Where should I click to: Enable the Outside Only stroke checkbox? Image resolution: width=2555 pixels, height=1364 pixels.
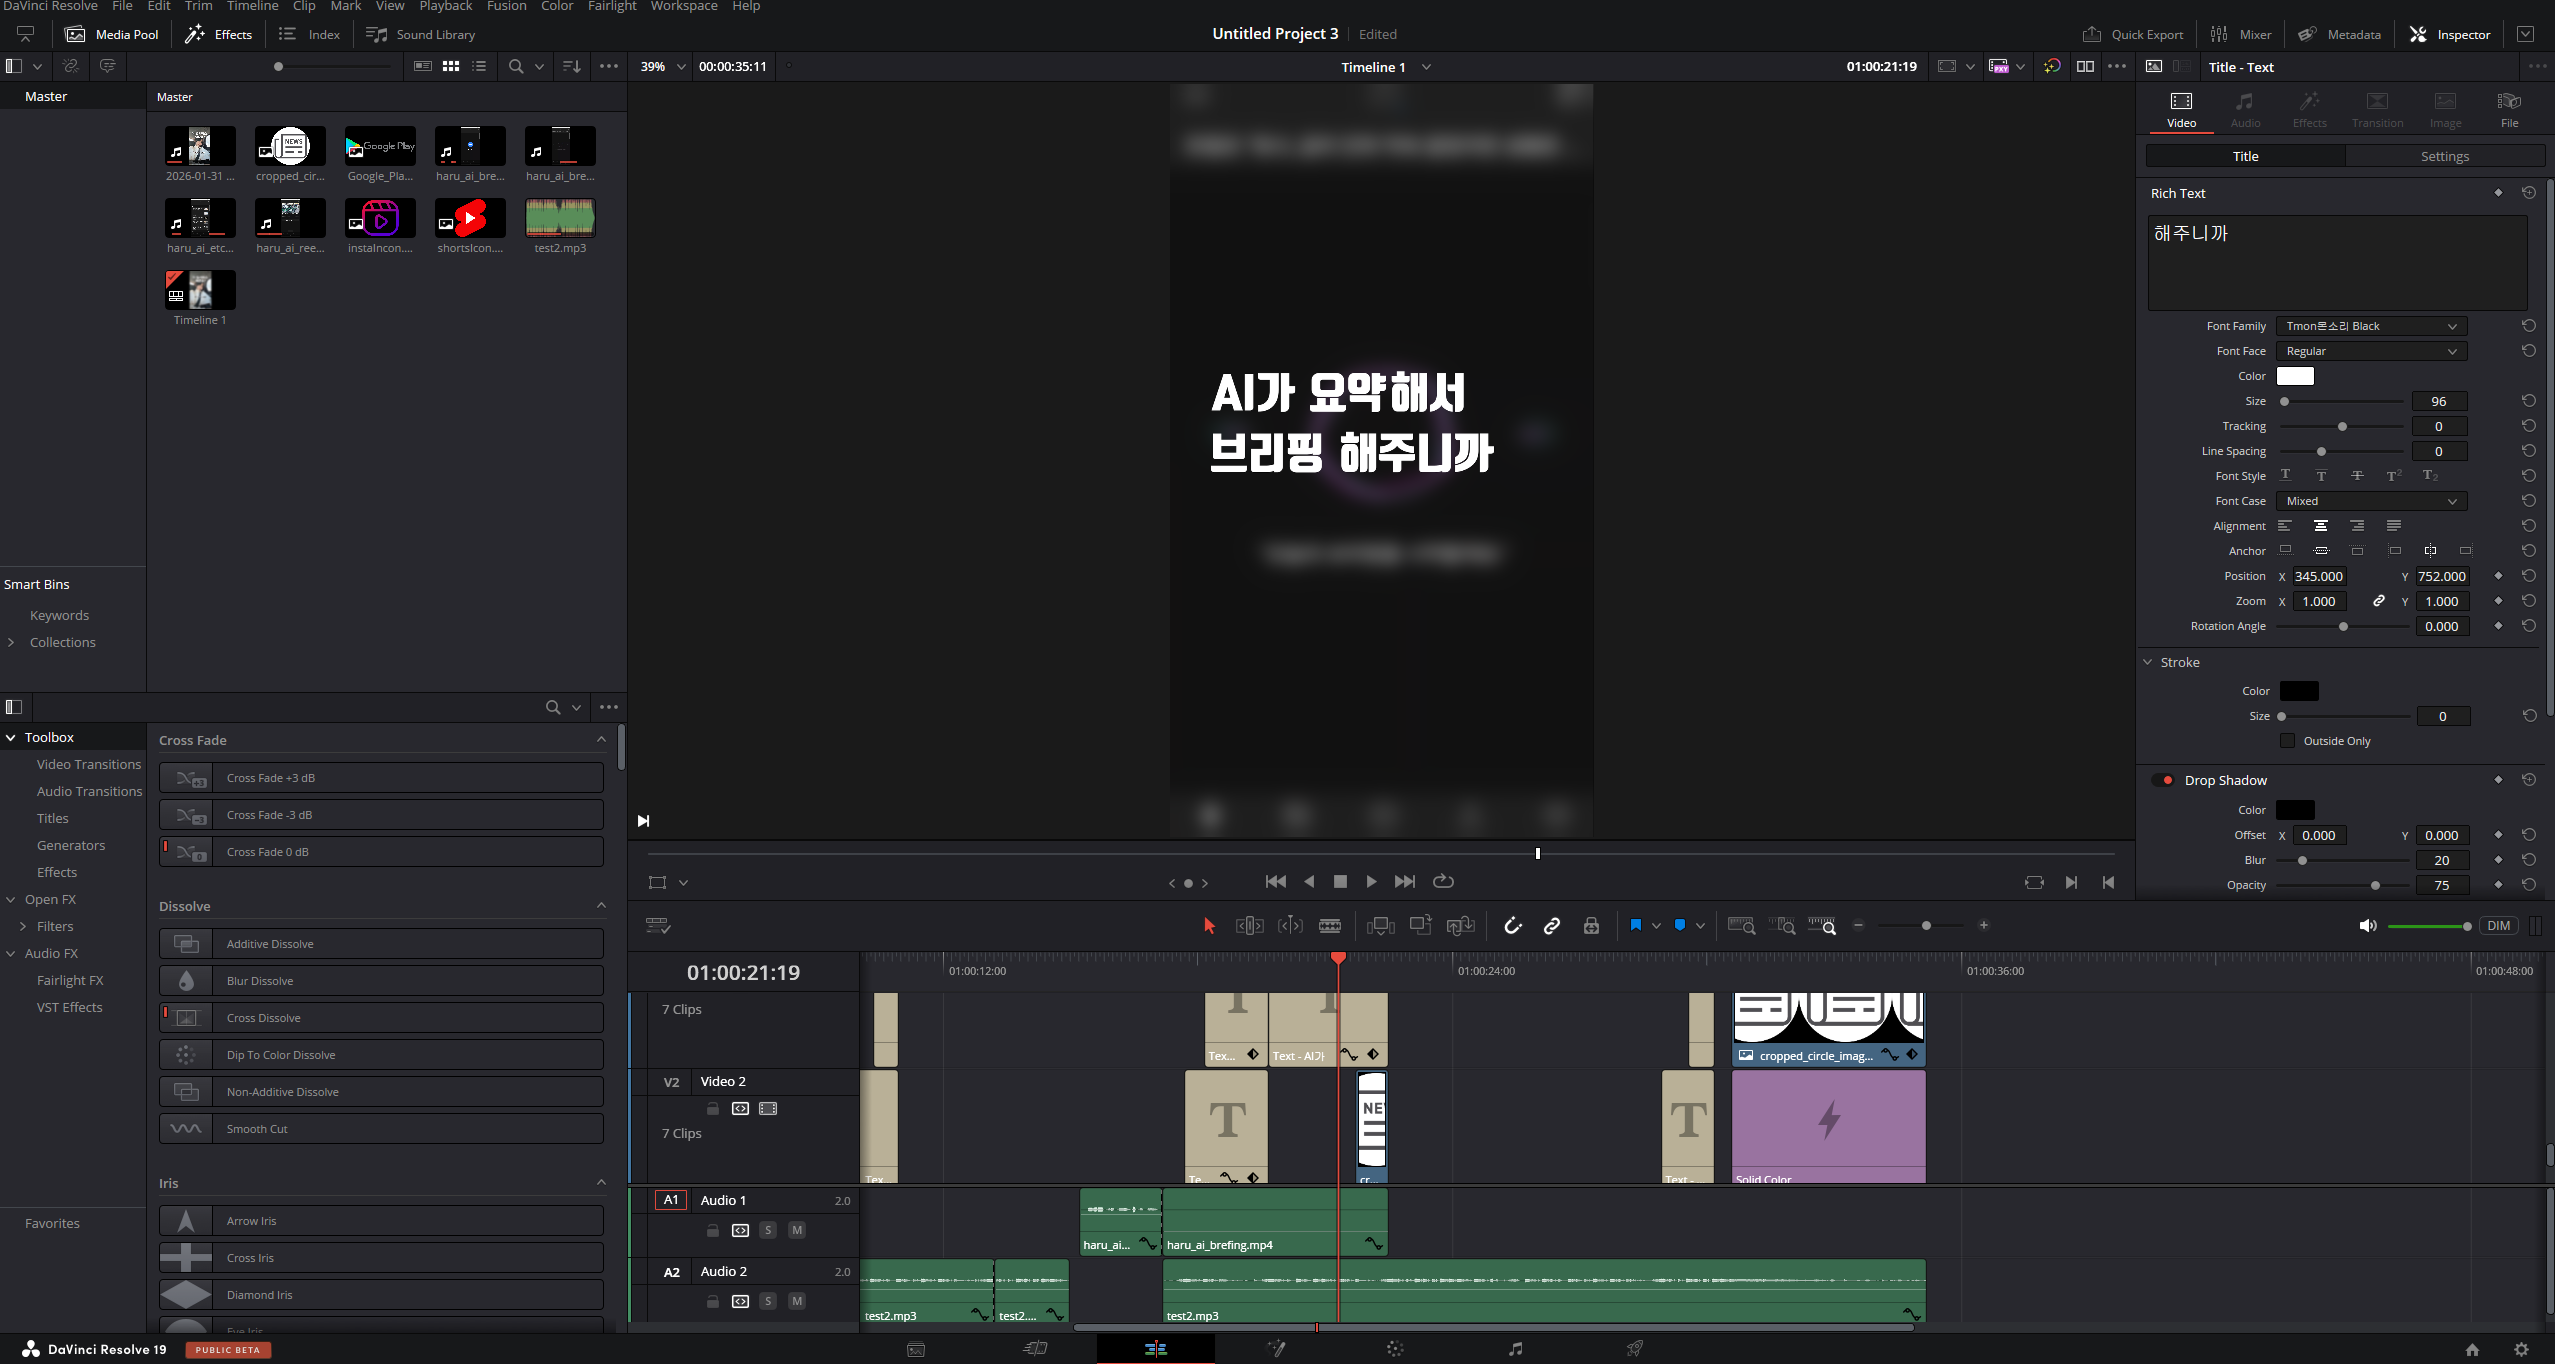[2287, 741]
